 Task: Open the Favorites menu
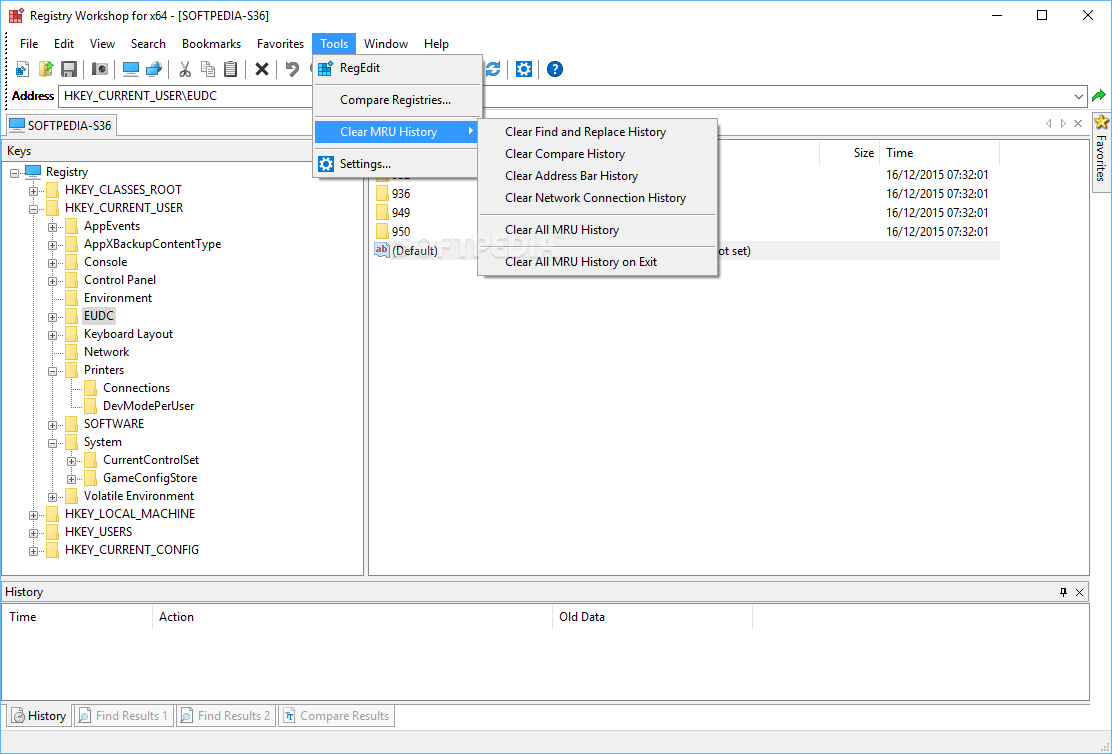(280, 44)
